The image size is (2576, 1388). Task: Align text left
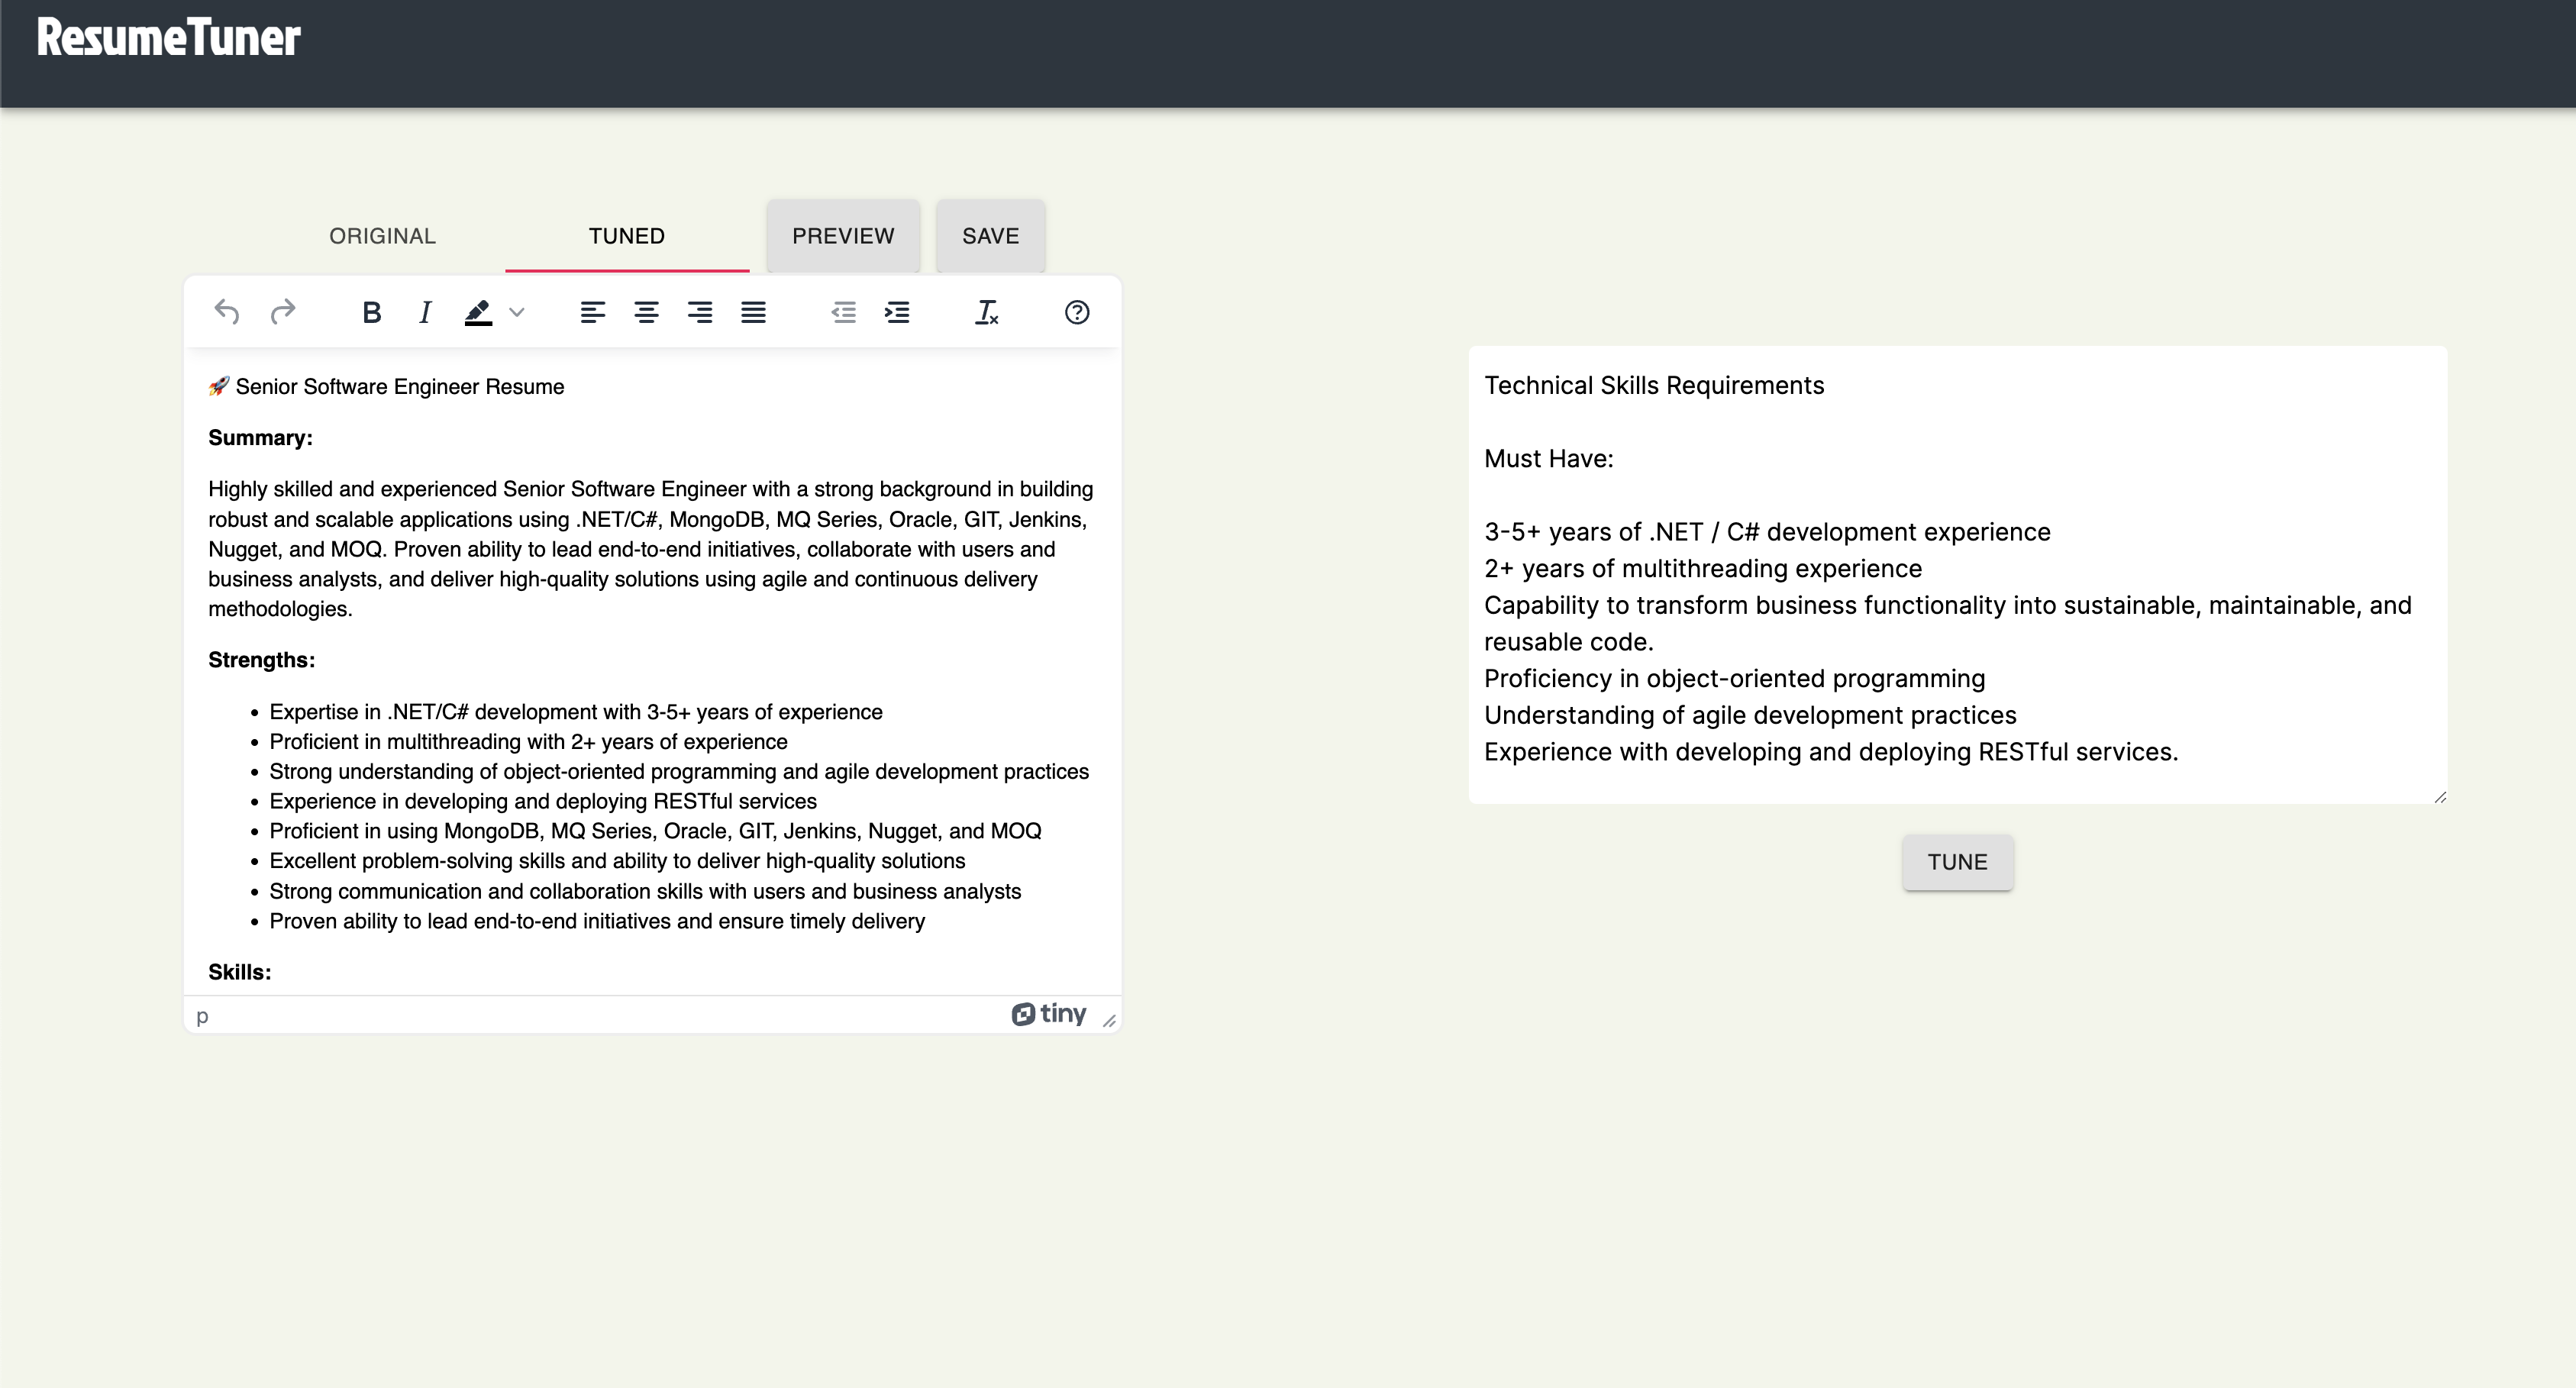(x=592, y=313)
